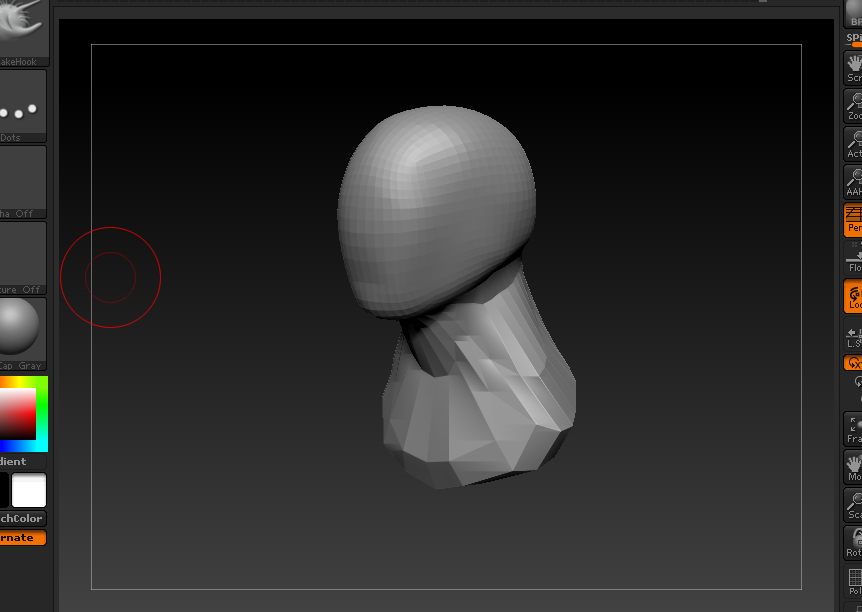
Task: Select the SnakeHook brush thumbnail
Action: point(22,32)
